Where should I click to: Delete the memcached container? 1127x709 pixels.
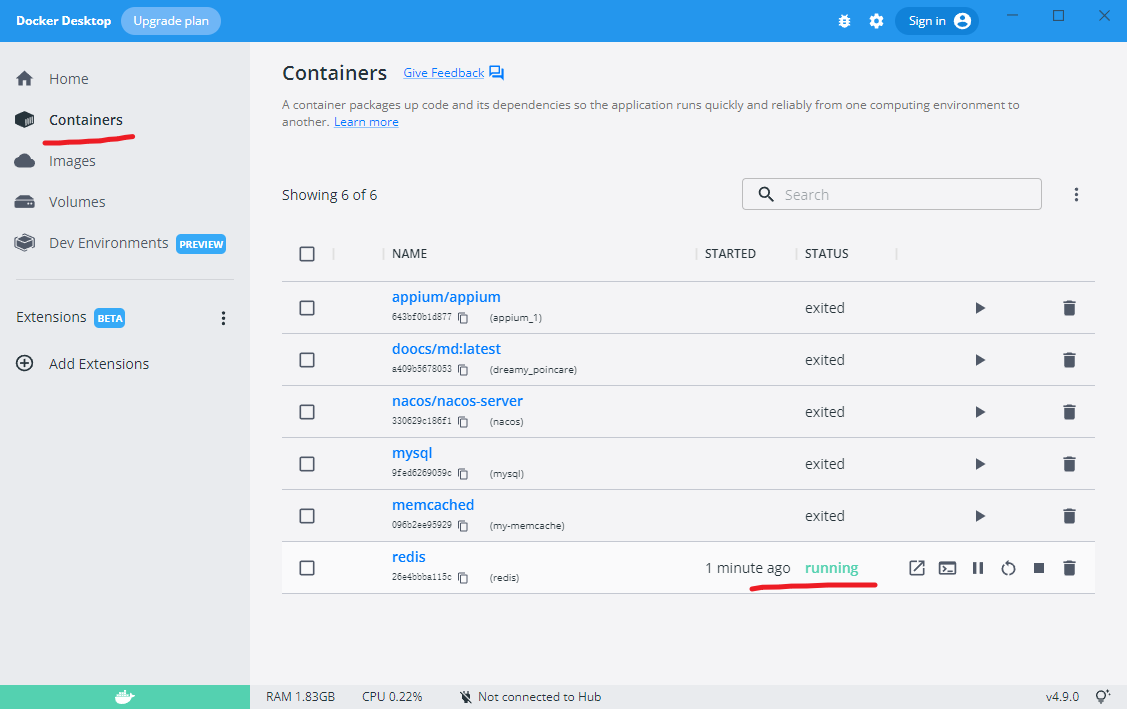tap(1069, 516)
